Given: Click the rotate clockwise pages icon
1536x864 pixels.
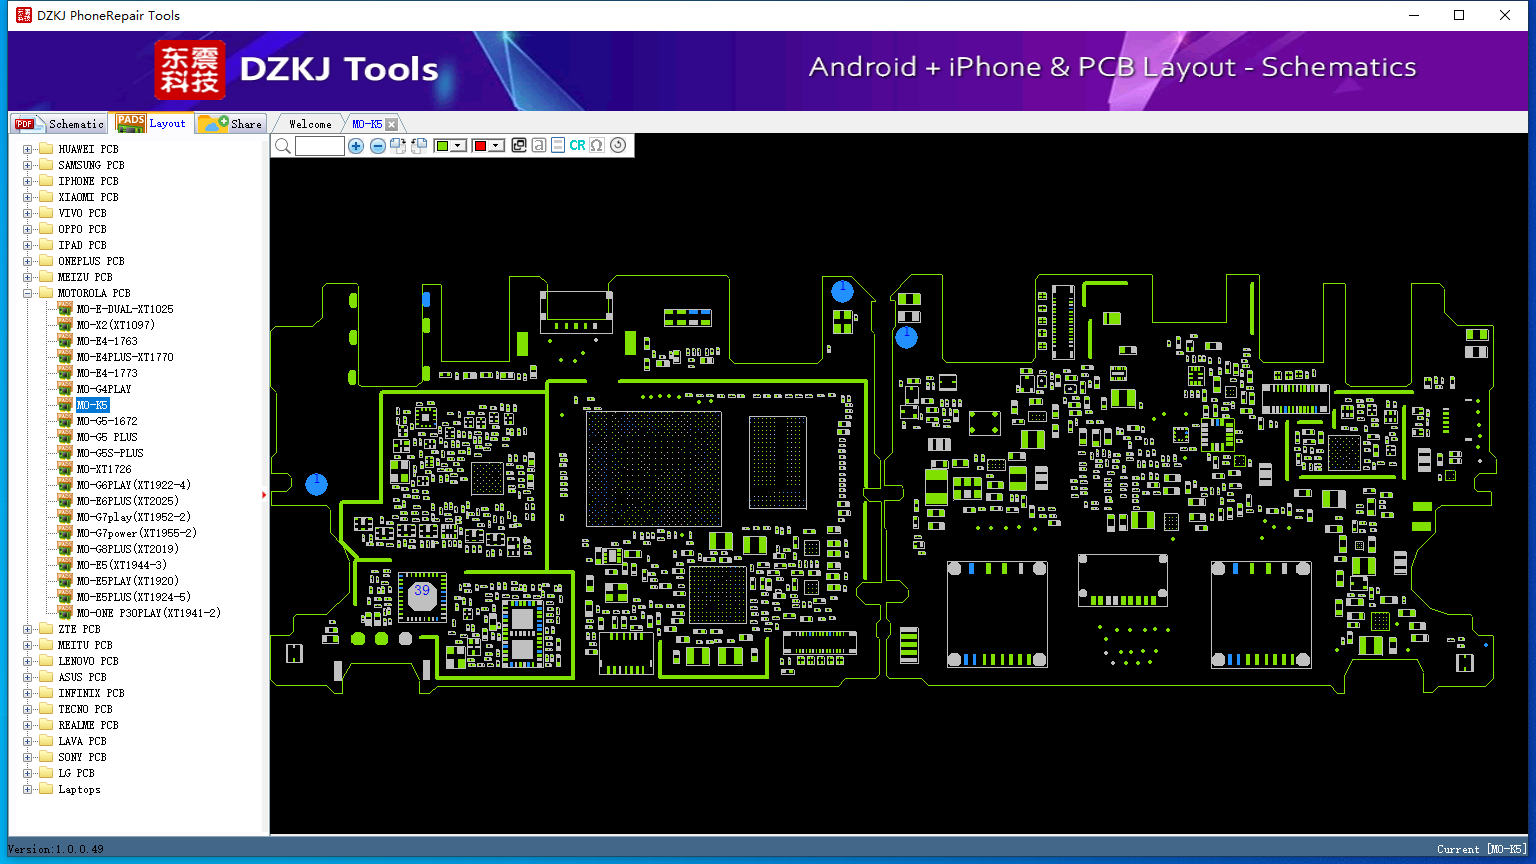Looking at the screenshot, I should [398, 146].
